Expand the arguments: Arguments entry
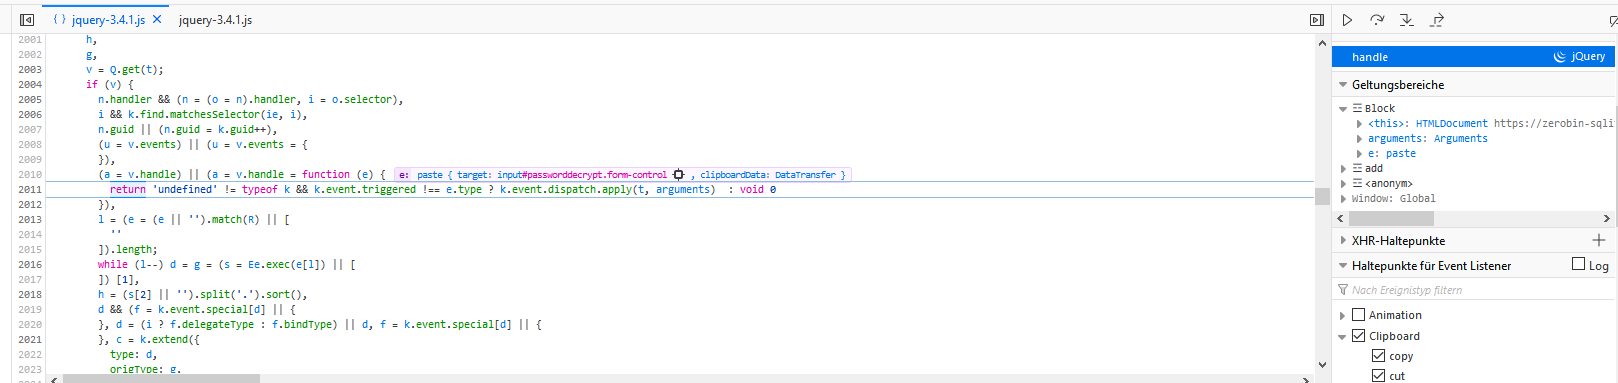This screenshot has width=1618, height=383. click(x=1359, y=139)
